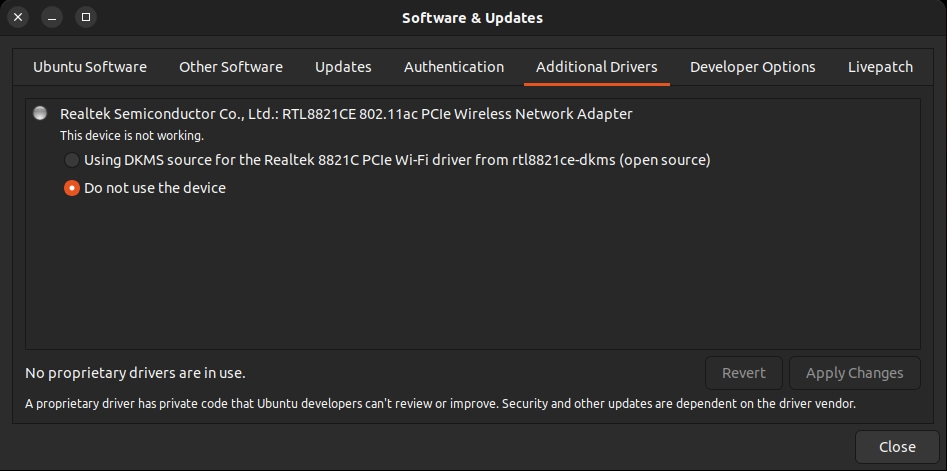Click the 'This device is not working.' text
Screen dimensions: 947x471
132,136
